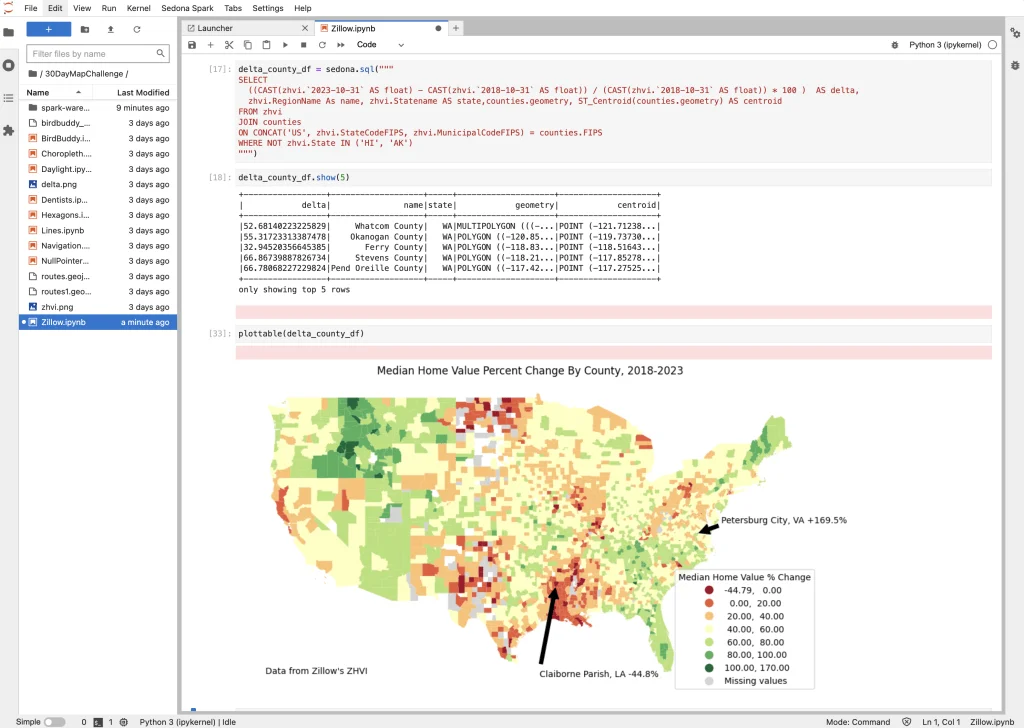
Task: Open the Kernel menu
Action: [x=138, y=8]
